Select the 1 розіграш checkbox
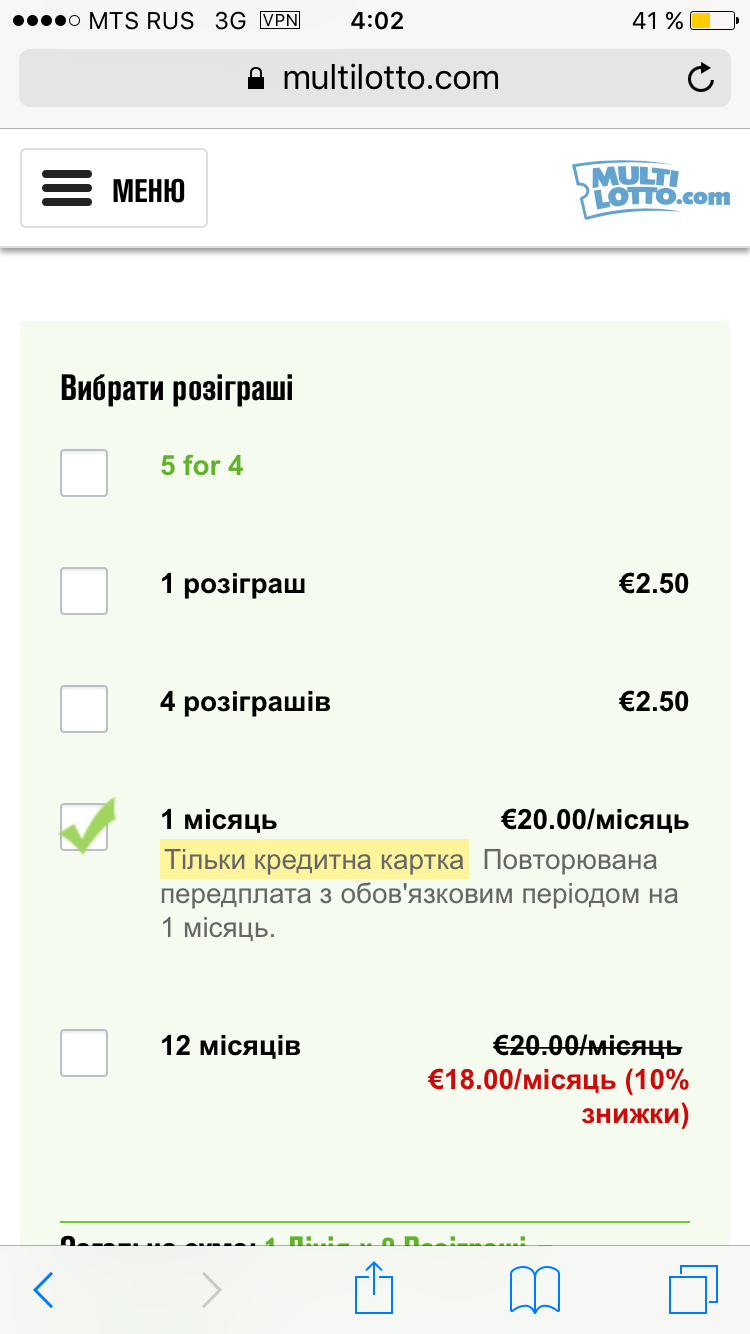Viewport: 750px width, 1334px height. coord(84,590)
